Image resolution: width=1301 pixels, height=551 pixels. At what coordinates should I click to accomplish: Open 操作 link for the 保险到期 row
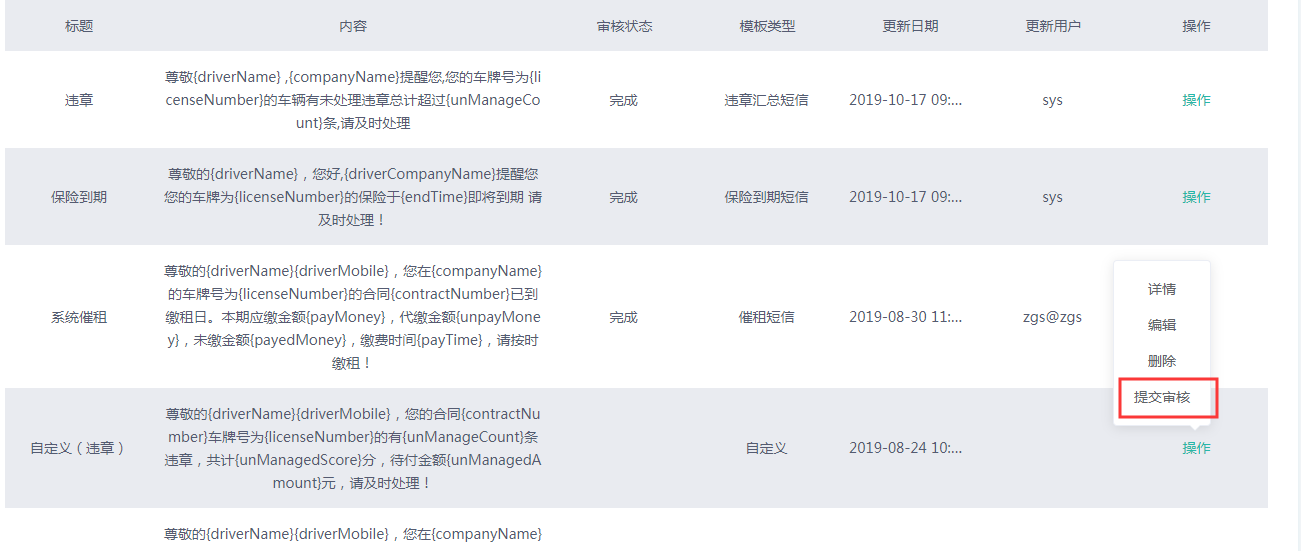[1196, 197]
